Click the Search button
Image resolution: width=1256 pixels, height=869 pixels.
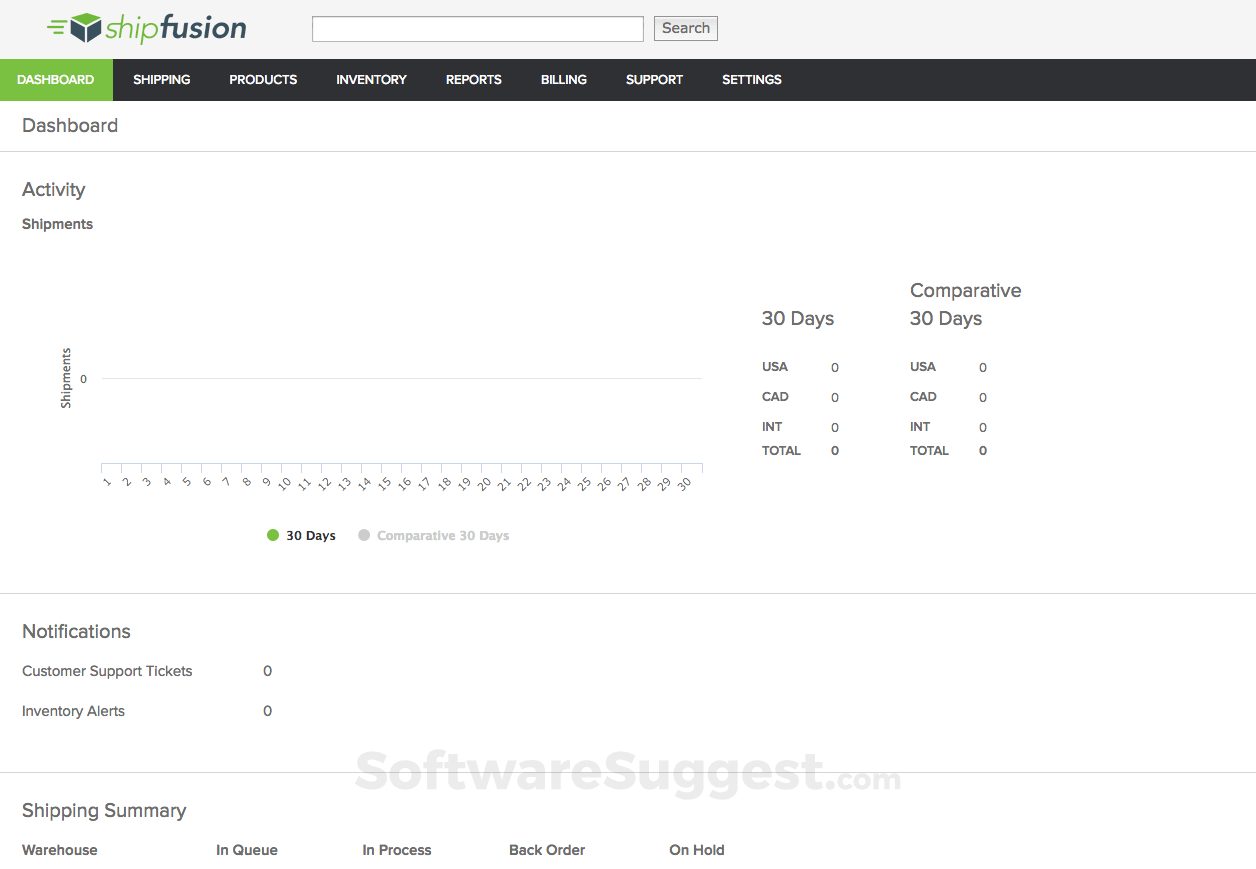click(x=685, y=28)
